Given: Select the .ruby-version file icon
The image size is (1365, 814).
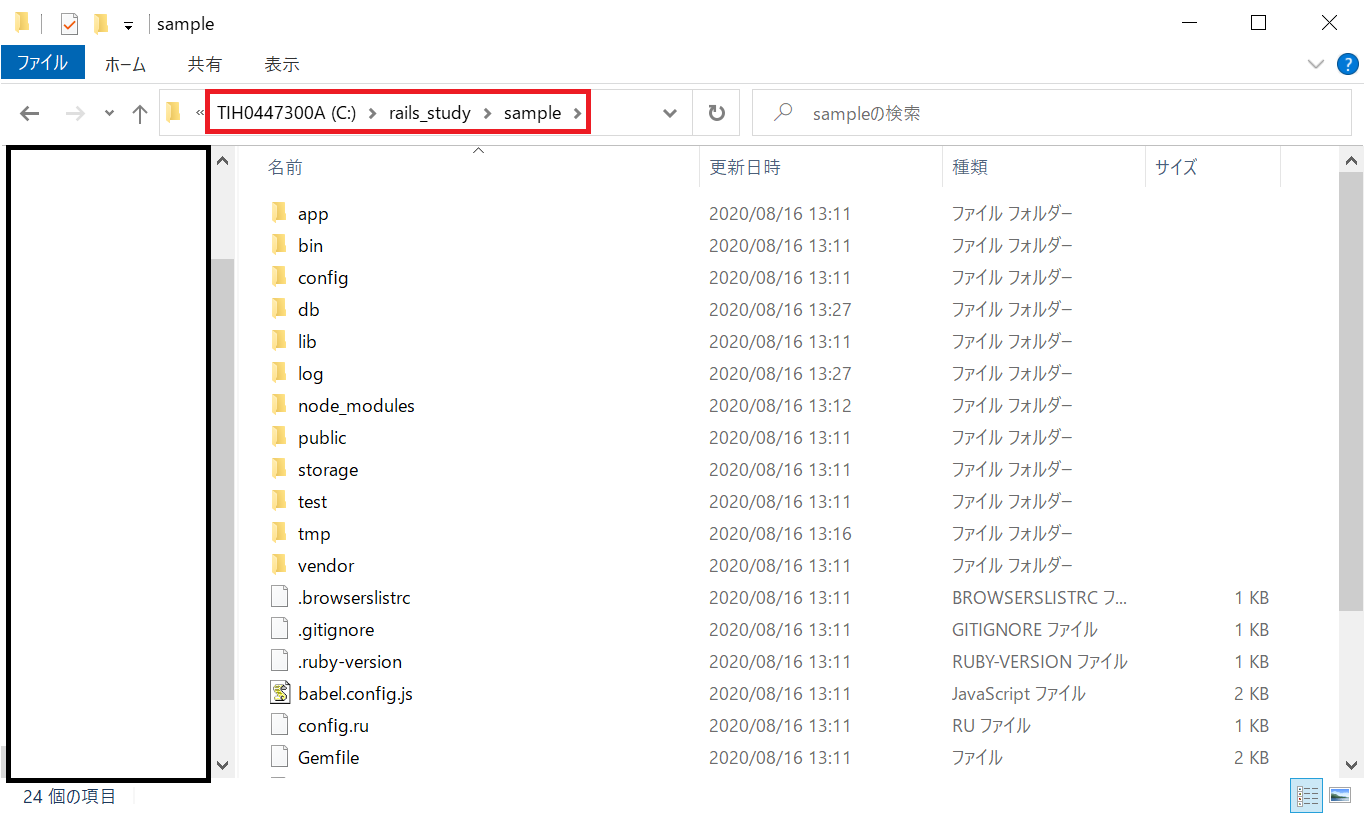Looking at the screenshot, I should click(280, 661).
